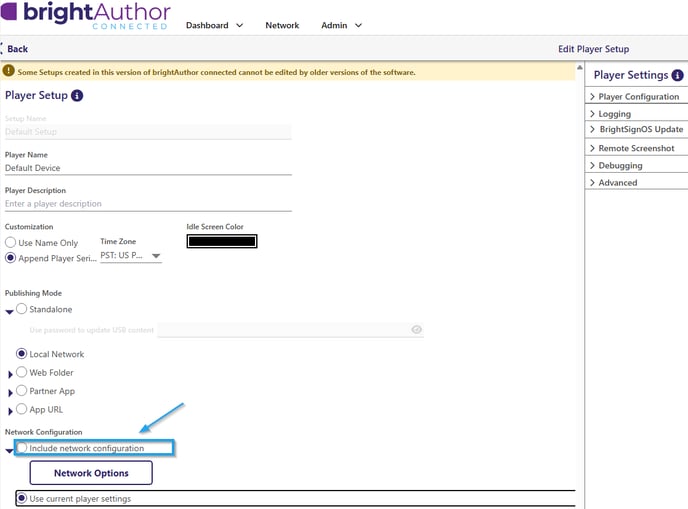Select Append Player Serial radio button

[x=11, y=258]
